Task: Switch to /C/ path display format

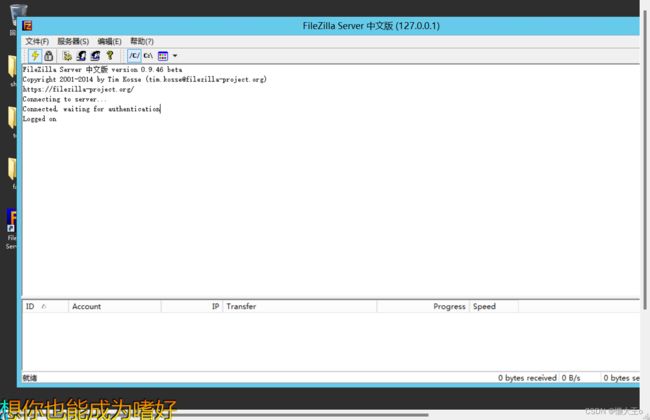Action: [x=134, y=56]
